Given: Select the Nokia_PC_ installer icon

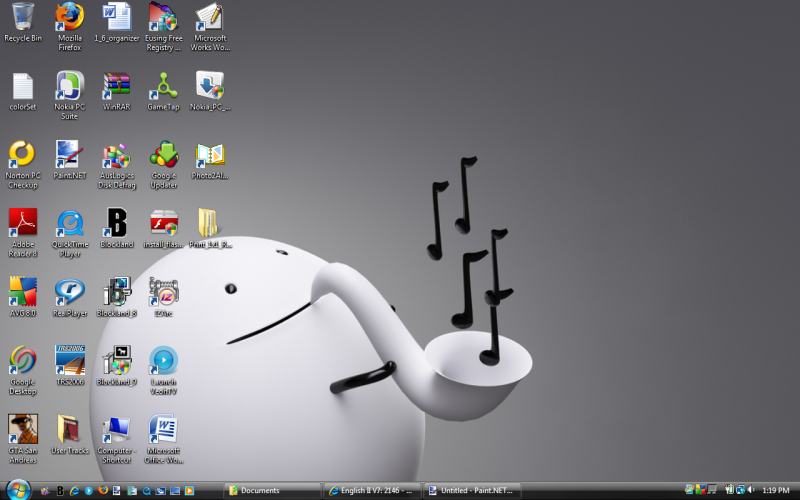Looking at the screenshot, I should pos(210,92).
